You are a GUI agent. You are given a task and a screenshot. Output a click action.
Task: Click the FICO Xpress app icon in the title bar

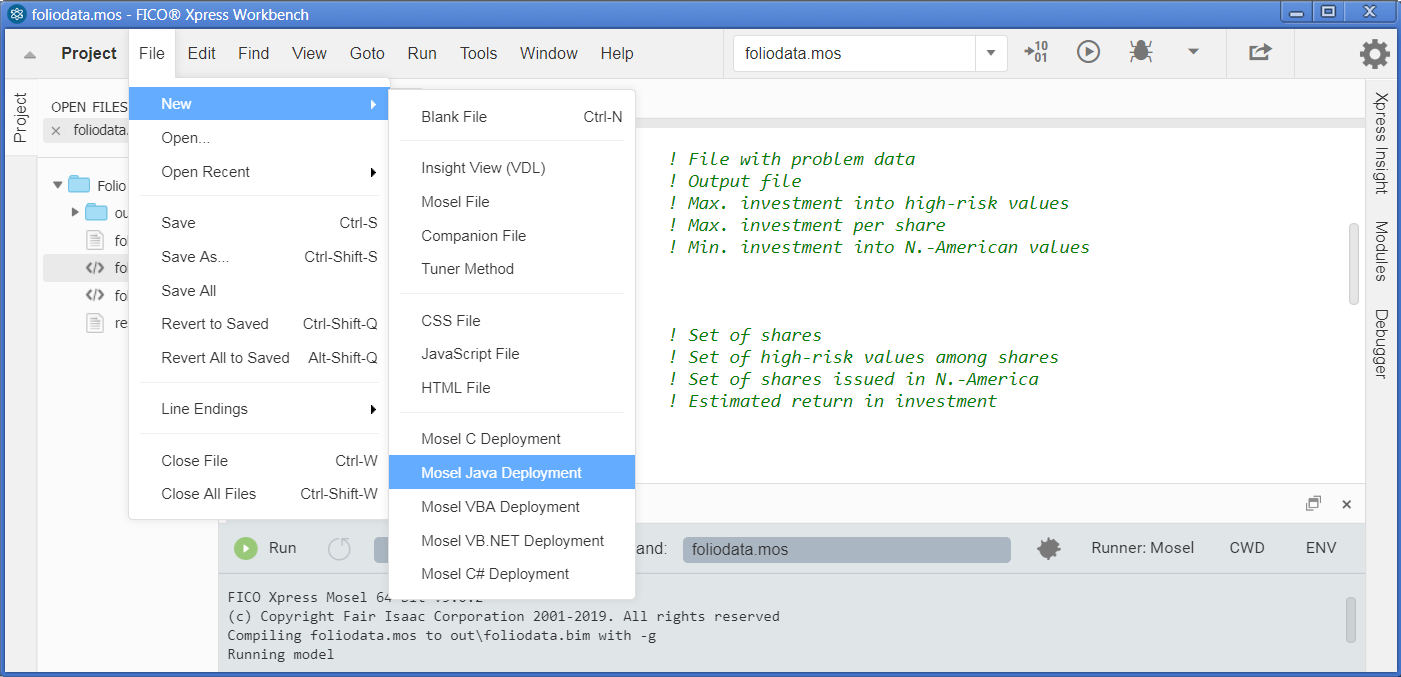click(x=17, y=14)
